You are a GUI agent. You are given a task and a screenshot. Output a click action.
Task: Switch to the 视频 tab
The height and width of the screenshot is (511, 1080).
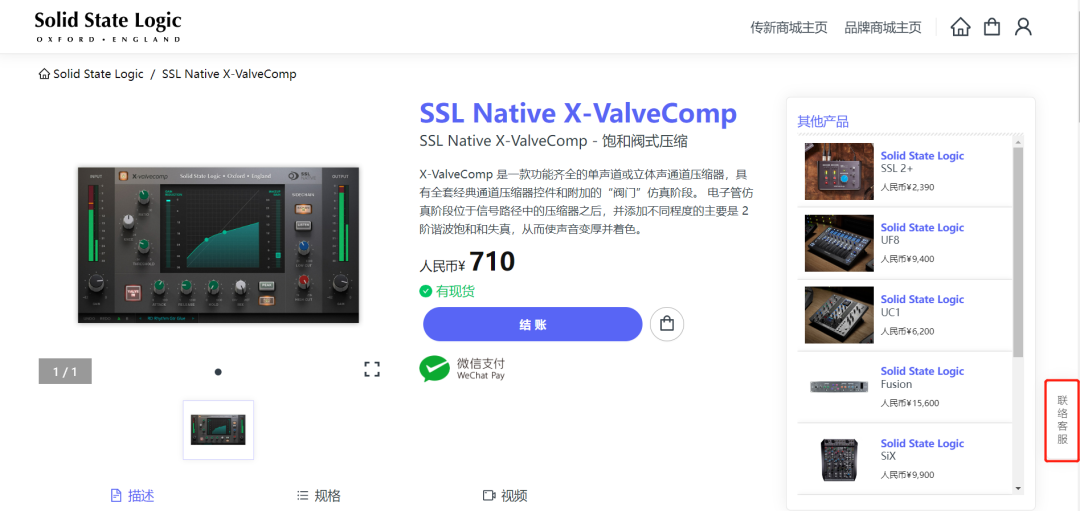[505, 496]
